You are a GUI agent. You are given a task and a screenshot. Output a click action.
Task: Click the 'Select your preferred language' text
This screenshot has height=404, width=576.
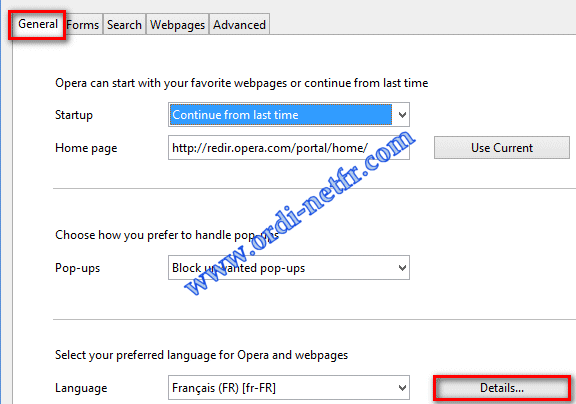click(x=136, y=355)
